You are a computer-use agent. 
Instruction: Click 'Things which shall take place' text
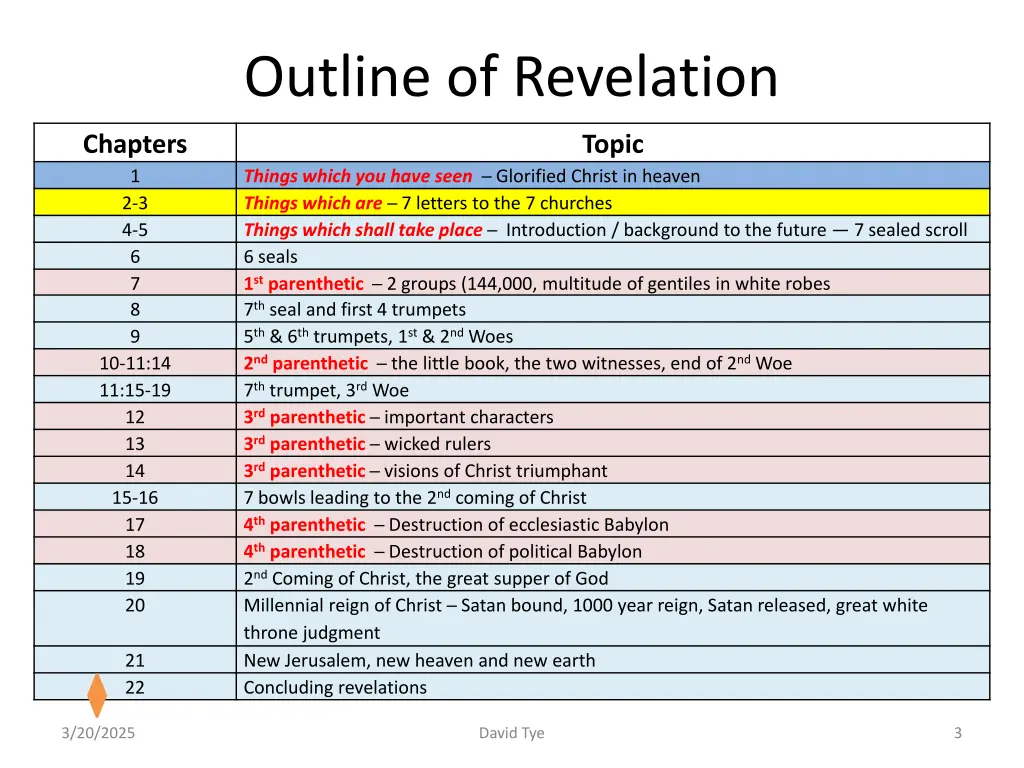pos(363,230)
